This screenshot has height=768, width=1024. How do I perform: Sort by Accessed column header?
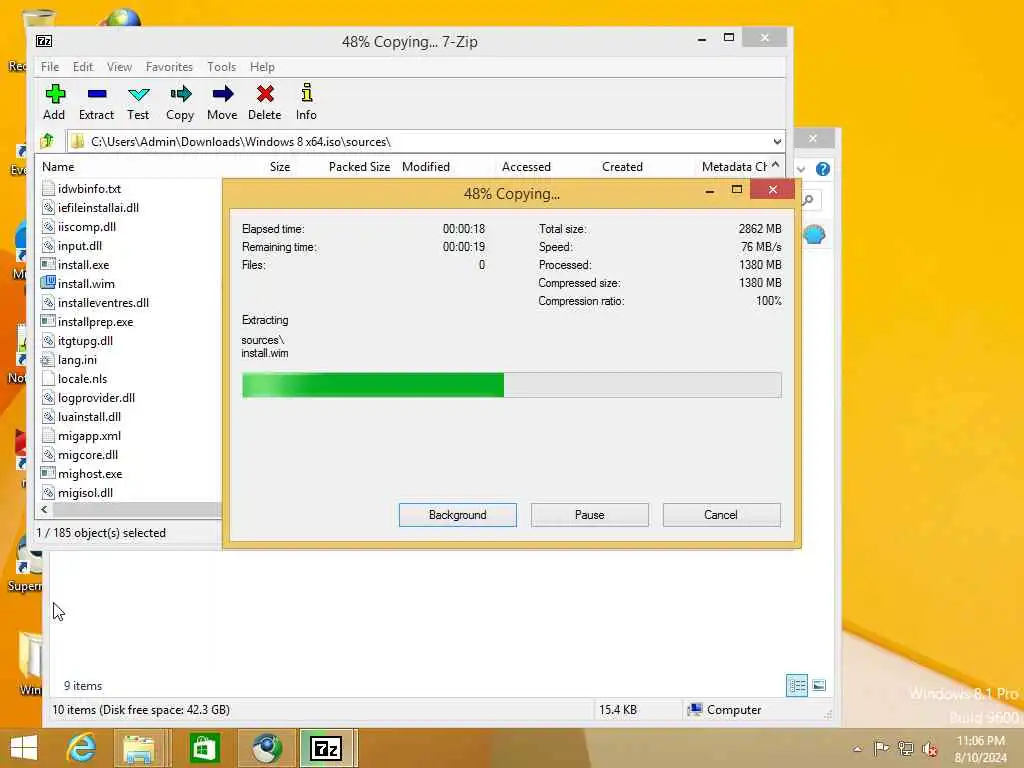click(526, 167)
